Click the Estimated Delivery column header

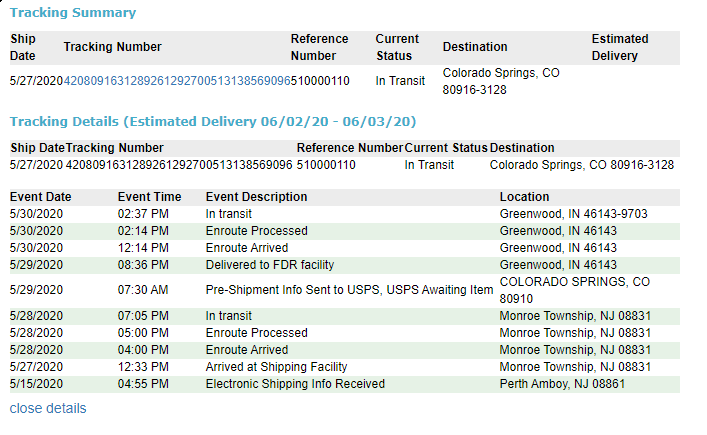click(620, 47)
